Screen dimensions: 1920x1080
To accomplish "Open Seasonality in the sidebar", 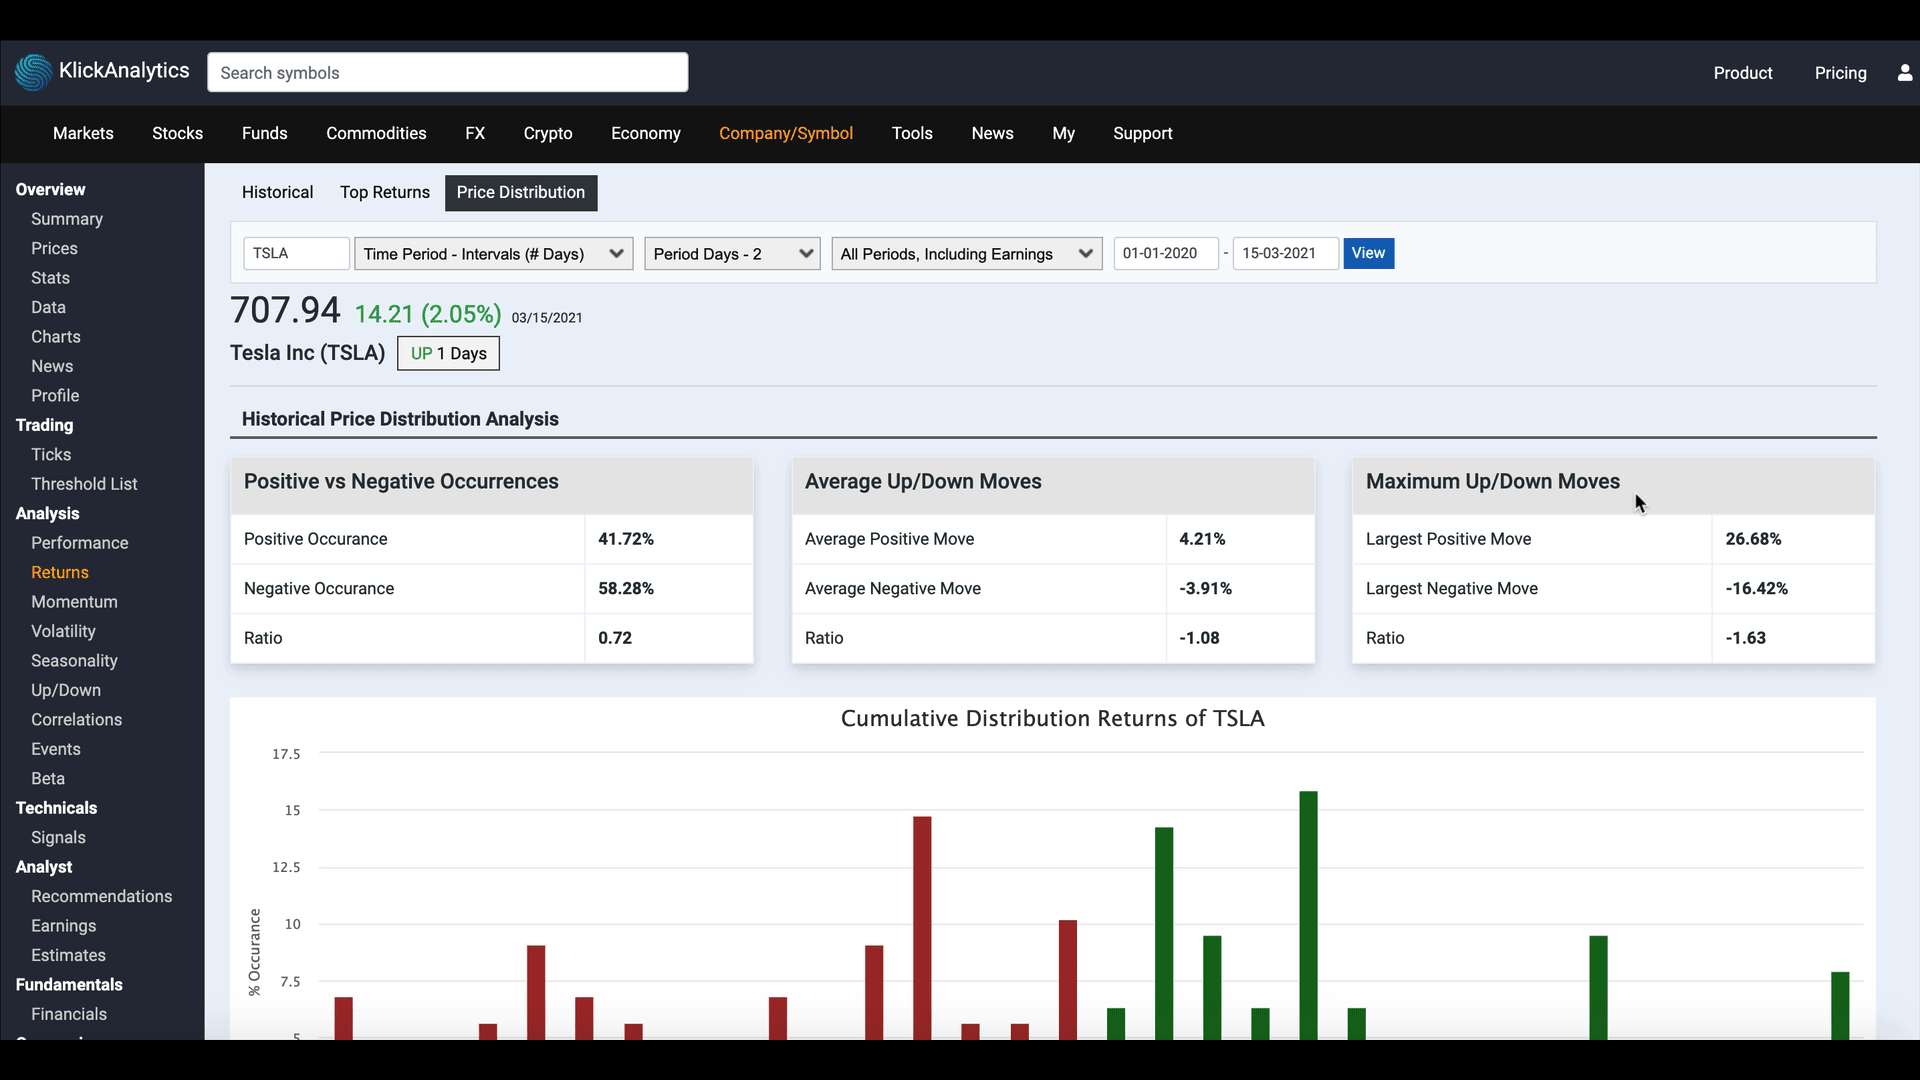I will tap(74, 661).
